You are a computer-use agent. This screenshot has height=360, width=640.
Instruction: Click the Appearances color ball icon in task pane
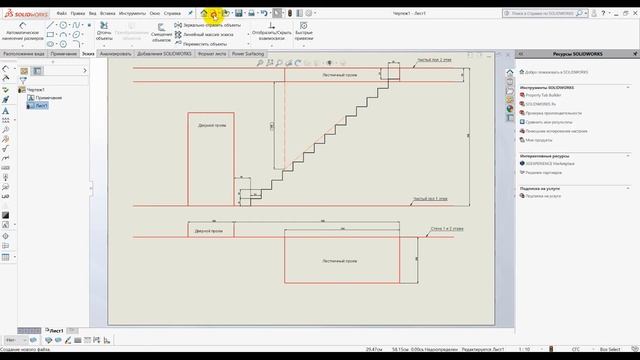point(510,109)
